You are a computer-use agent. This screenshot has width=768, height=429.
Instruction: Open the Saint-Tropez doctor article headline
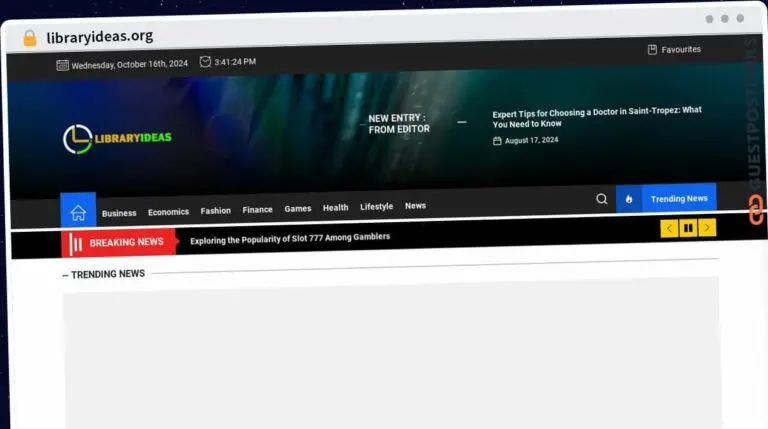coord(597,117)
